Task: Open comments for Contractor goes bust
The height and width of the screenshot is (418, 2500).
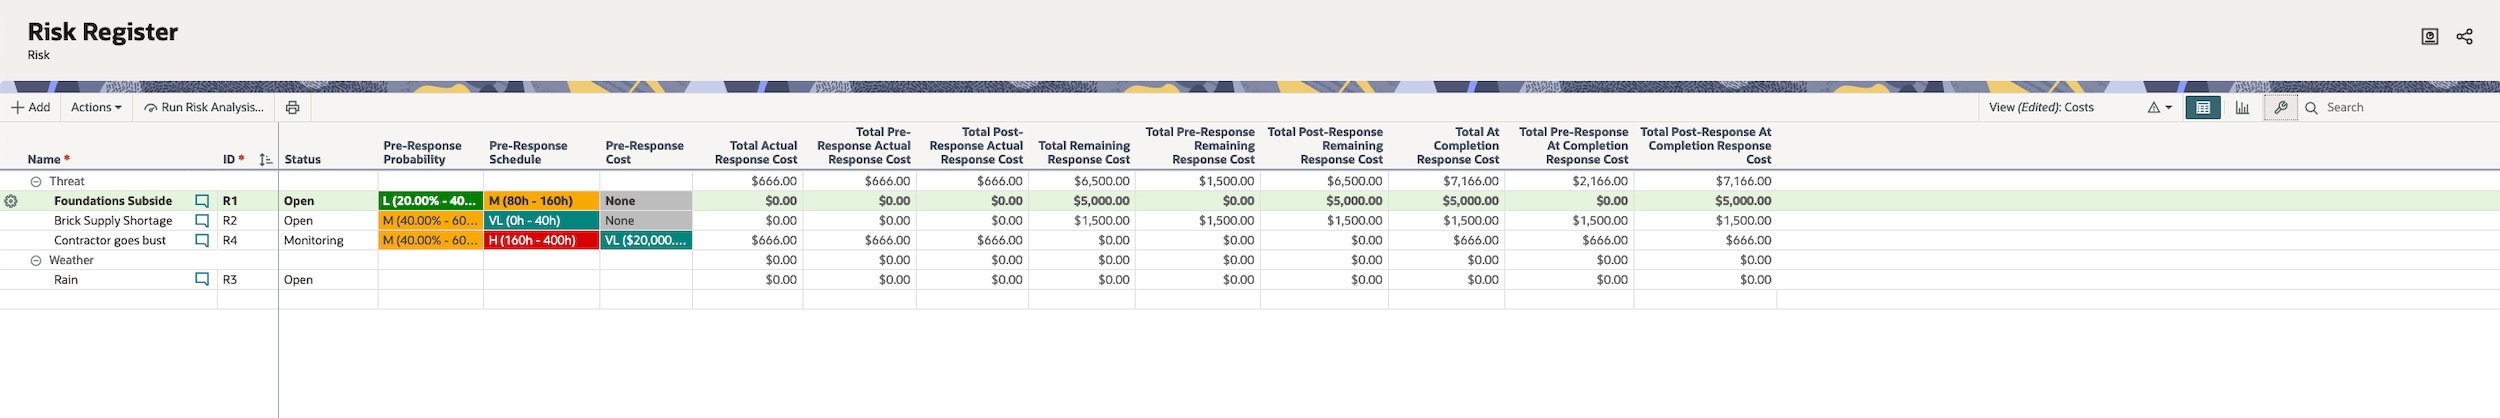Action: coord(202,241)
